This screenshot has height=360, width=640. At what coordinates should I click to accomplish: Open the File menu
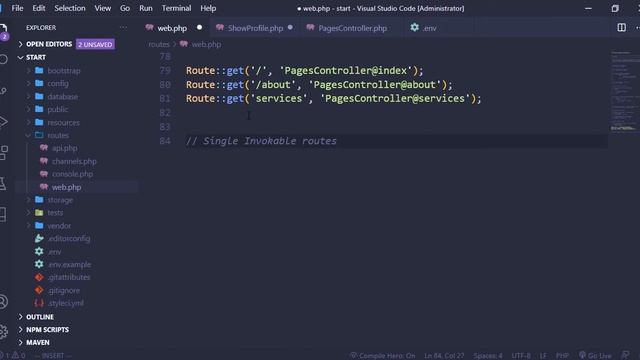(17, 8)
